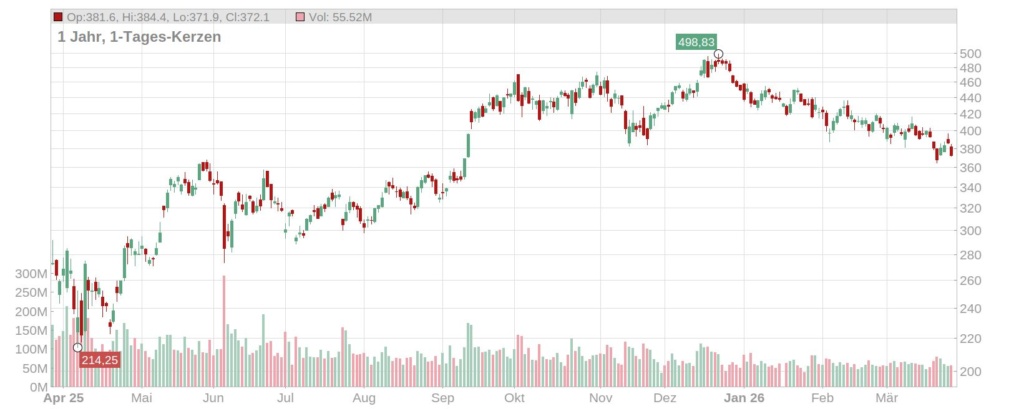Screen dimensions: 1024x409
Task: Click the dark red candle legend swatch
Action: (58, 17)
